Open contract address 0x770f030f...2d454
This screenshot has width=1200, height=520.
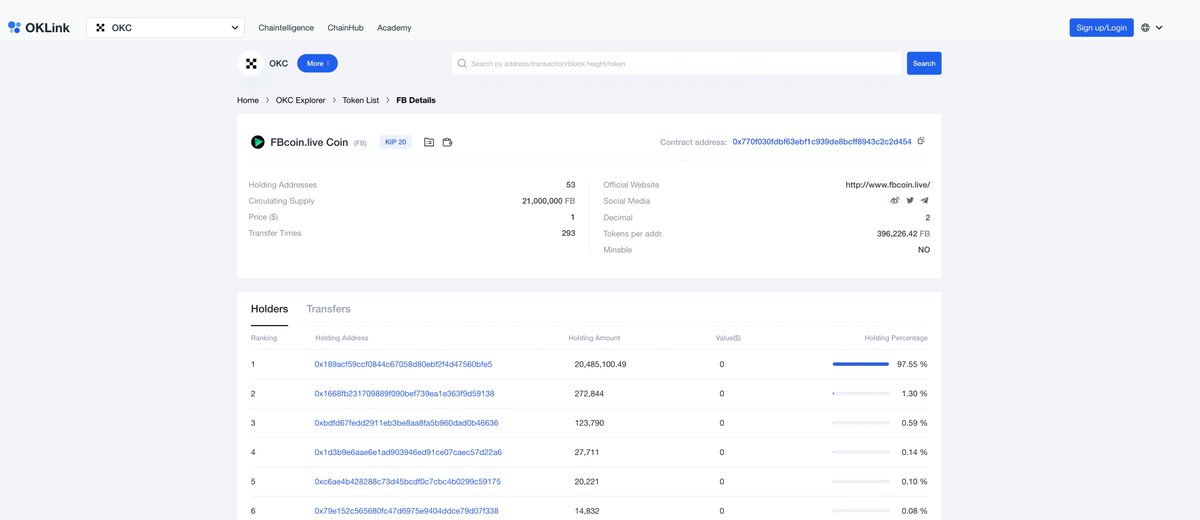tap(822, 142)
